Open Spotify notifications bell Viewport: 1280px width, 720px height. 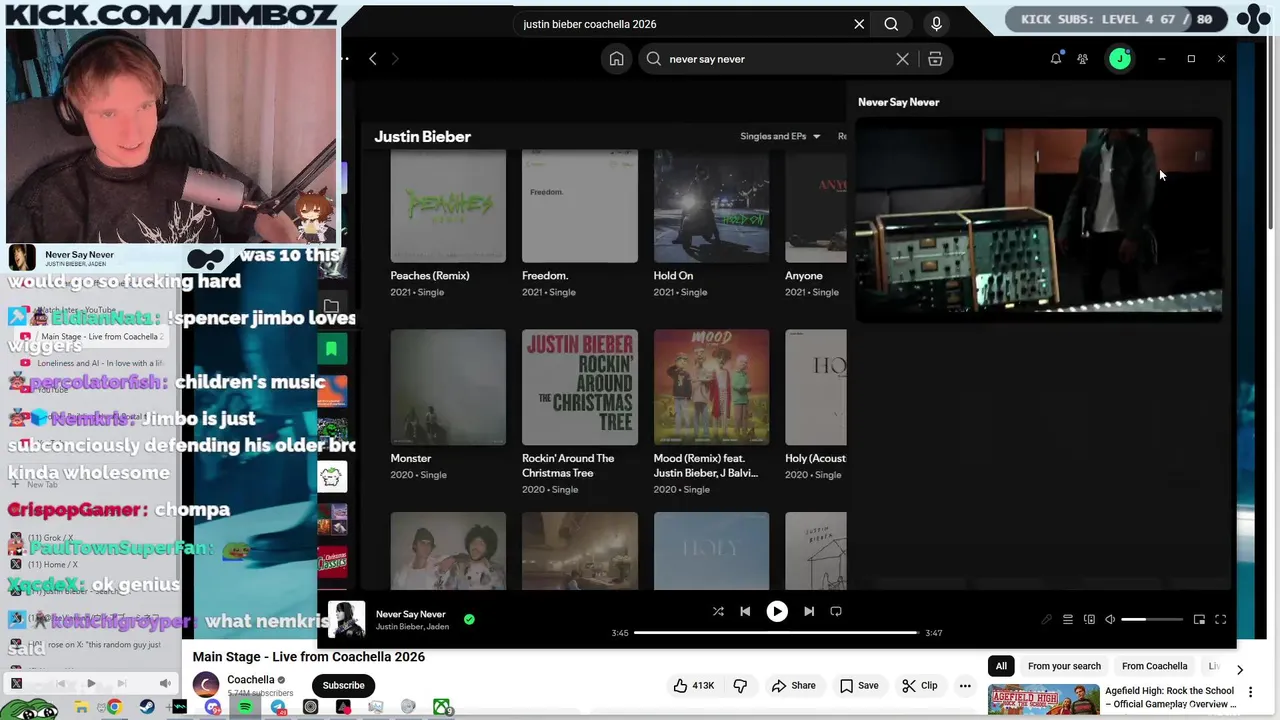(1055, 59)
